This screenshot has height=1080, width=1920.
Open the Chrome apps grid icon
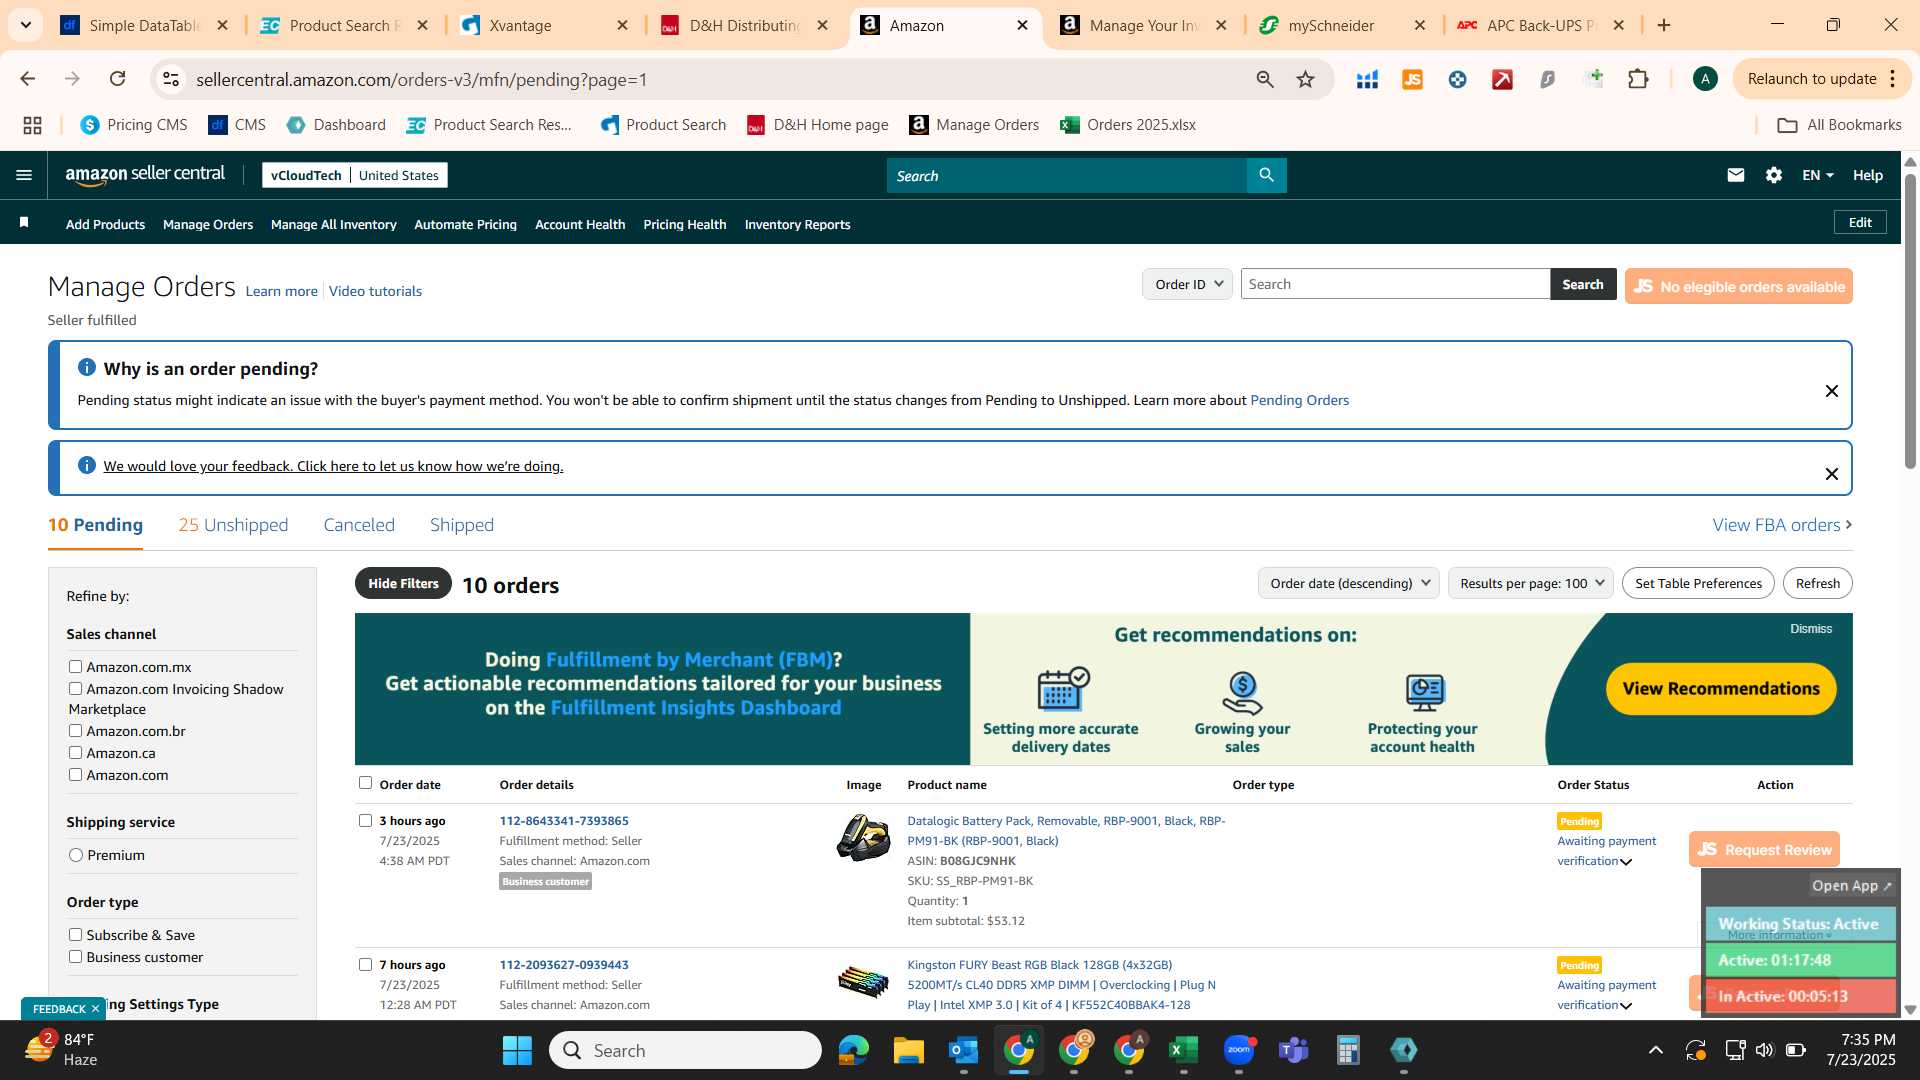click(32, 125)
